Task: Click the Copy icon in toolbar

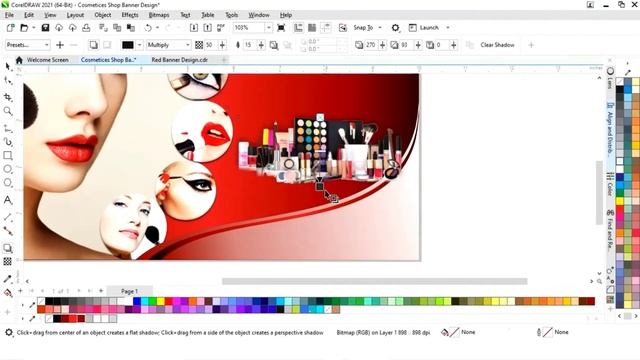Action: pos(117,28)
